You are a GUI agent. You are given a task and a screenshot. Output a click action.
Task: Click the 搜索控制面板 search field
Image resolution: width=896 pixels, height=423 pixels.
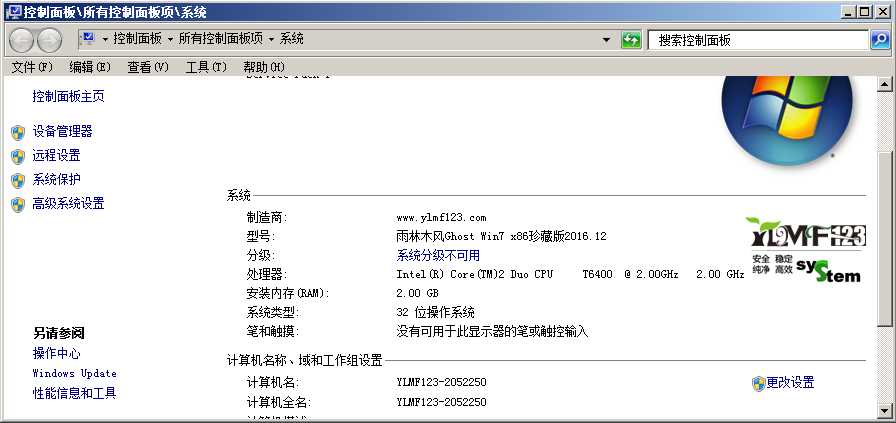click(758, 40)
